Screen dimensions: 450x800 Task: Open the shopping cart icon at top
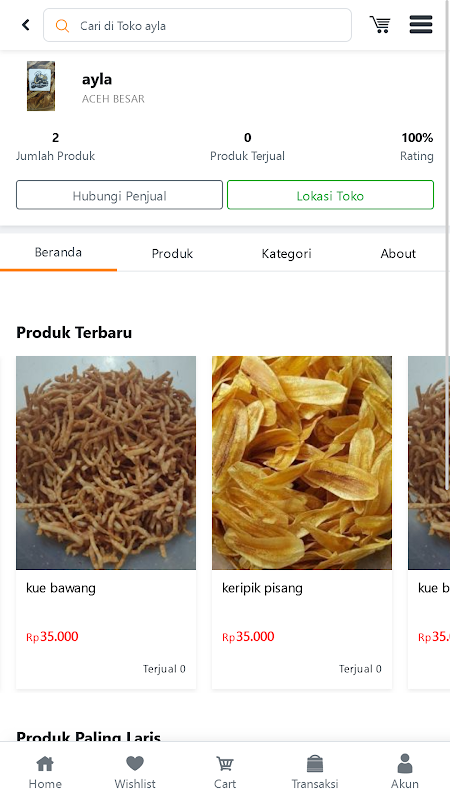point(380,24)
